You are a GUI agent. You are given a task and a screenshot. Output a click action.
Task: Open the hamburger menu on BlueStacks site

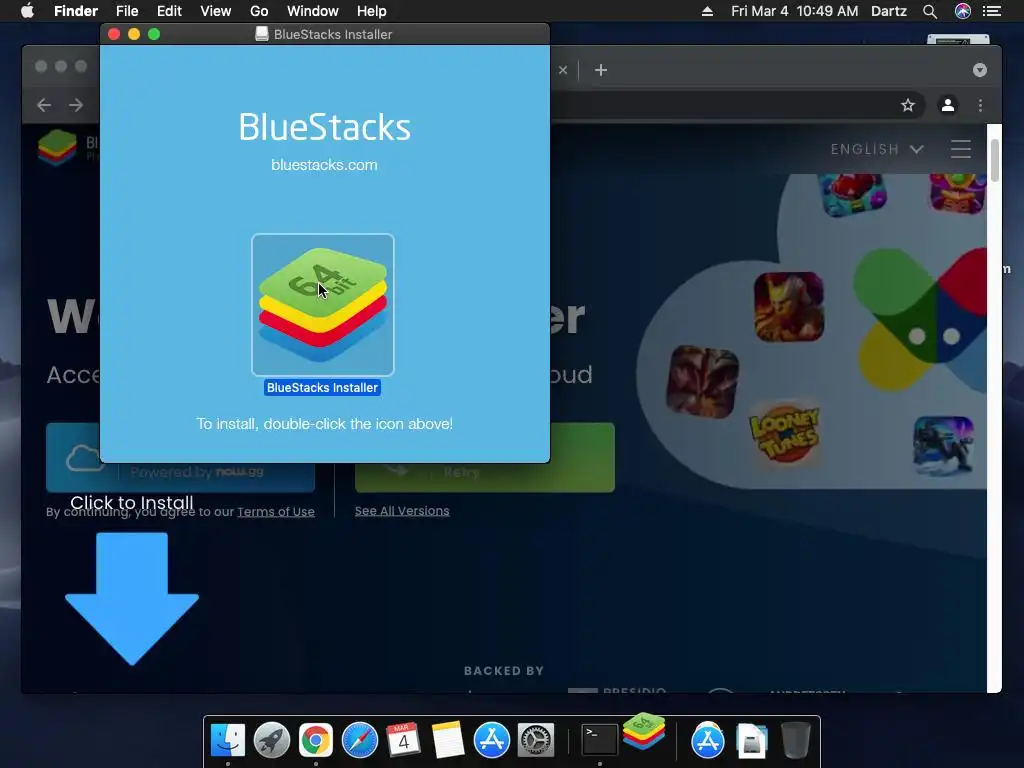coord(961,149)
